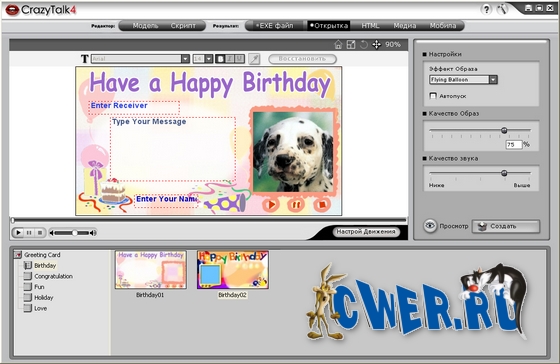Toggle the Автопуск checkbox
560x364 pixels.
pos(433,96)
